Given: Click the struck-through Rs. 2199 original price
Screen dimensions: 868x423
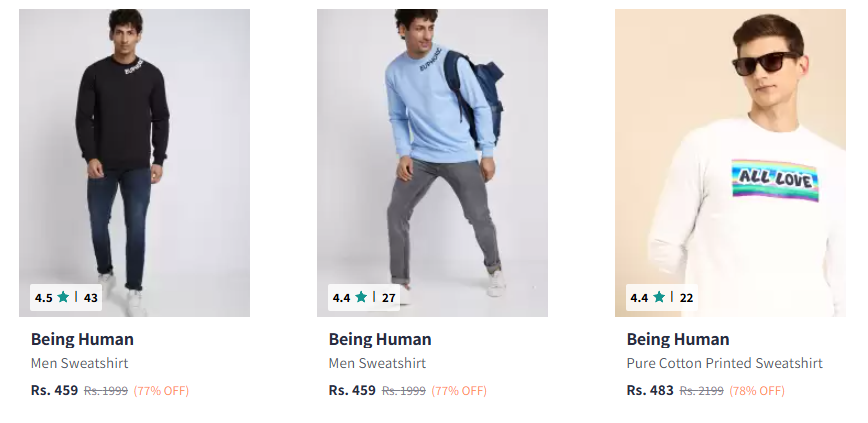Looking at the screenshot, I should tap(701, 391).
